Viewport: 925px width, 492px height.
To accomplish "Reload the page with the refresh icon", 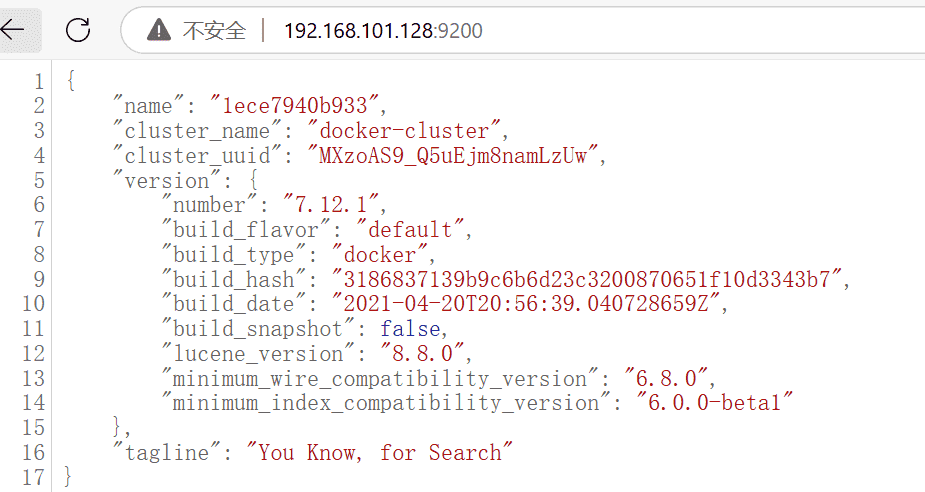I will [x=78, y=30].
